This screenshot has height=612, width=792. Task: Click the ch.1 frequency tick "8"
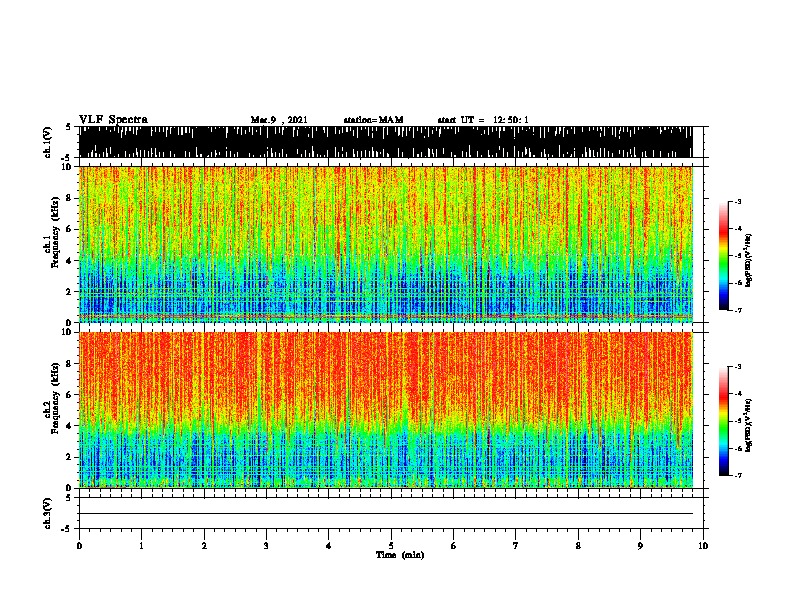point(69,198)
